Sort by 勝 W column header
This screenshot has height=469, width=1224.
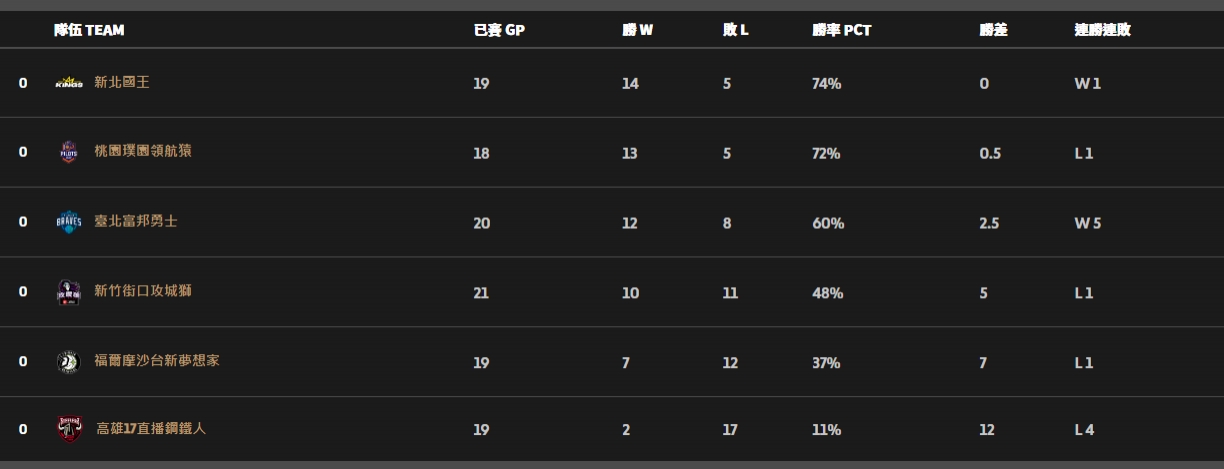[x=637, y=30]
